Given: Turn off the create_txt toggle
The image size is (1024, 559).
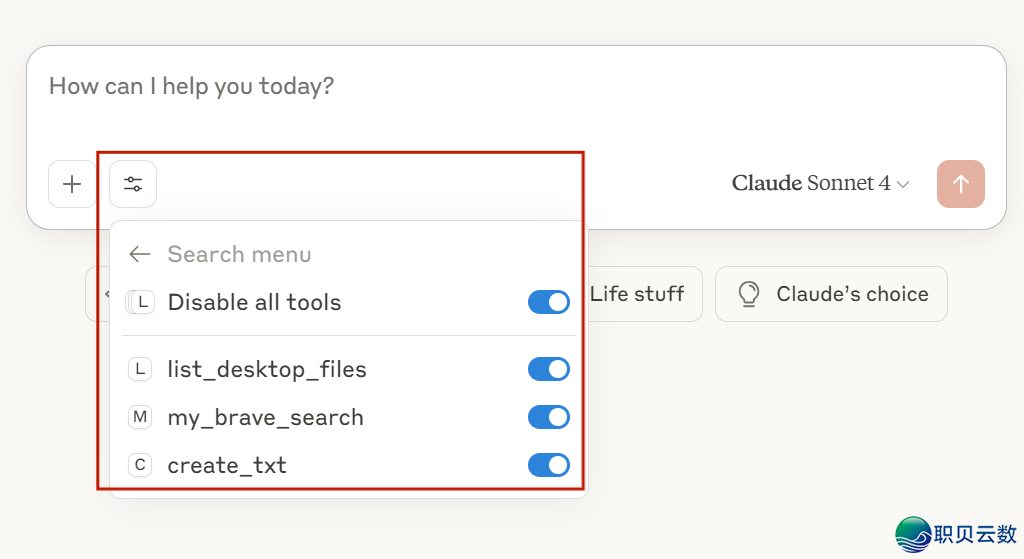Looking at the screenshot, I should click(548, 465).
